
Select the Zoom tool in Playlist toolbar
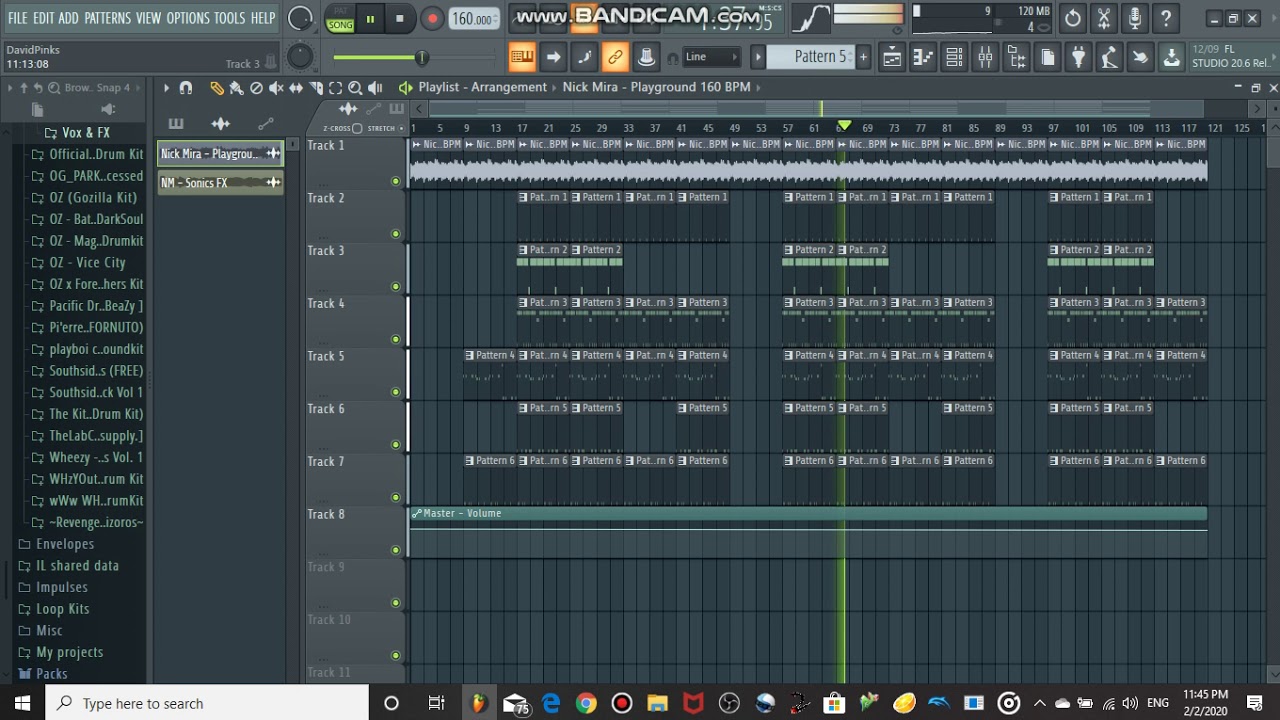coord(355,88)
